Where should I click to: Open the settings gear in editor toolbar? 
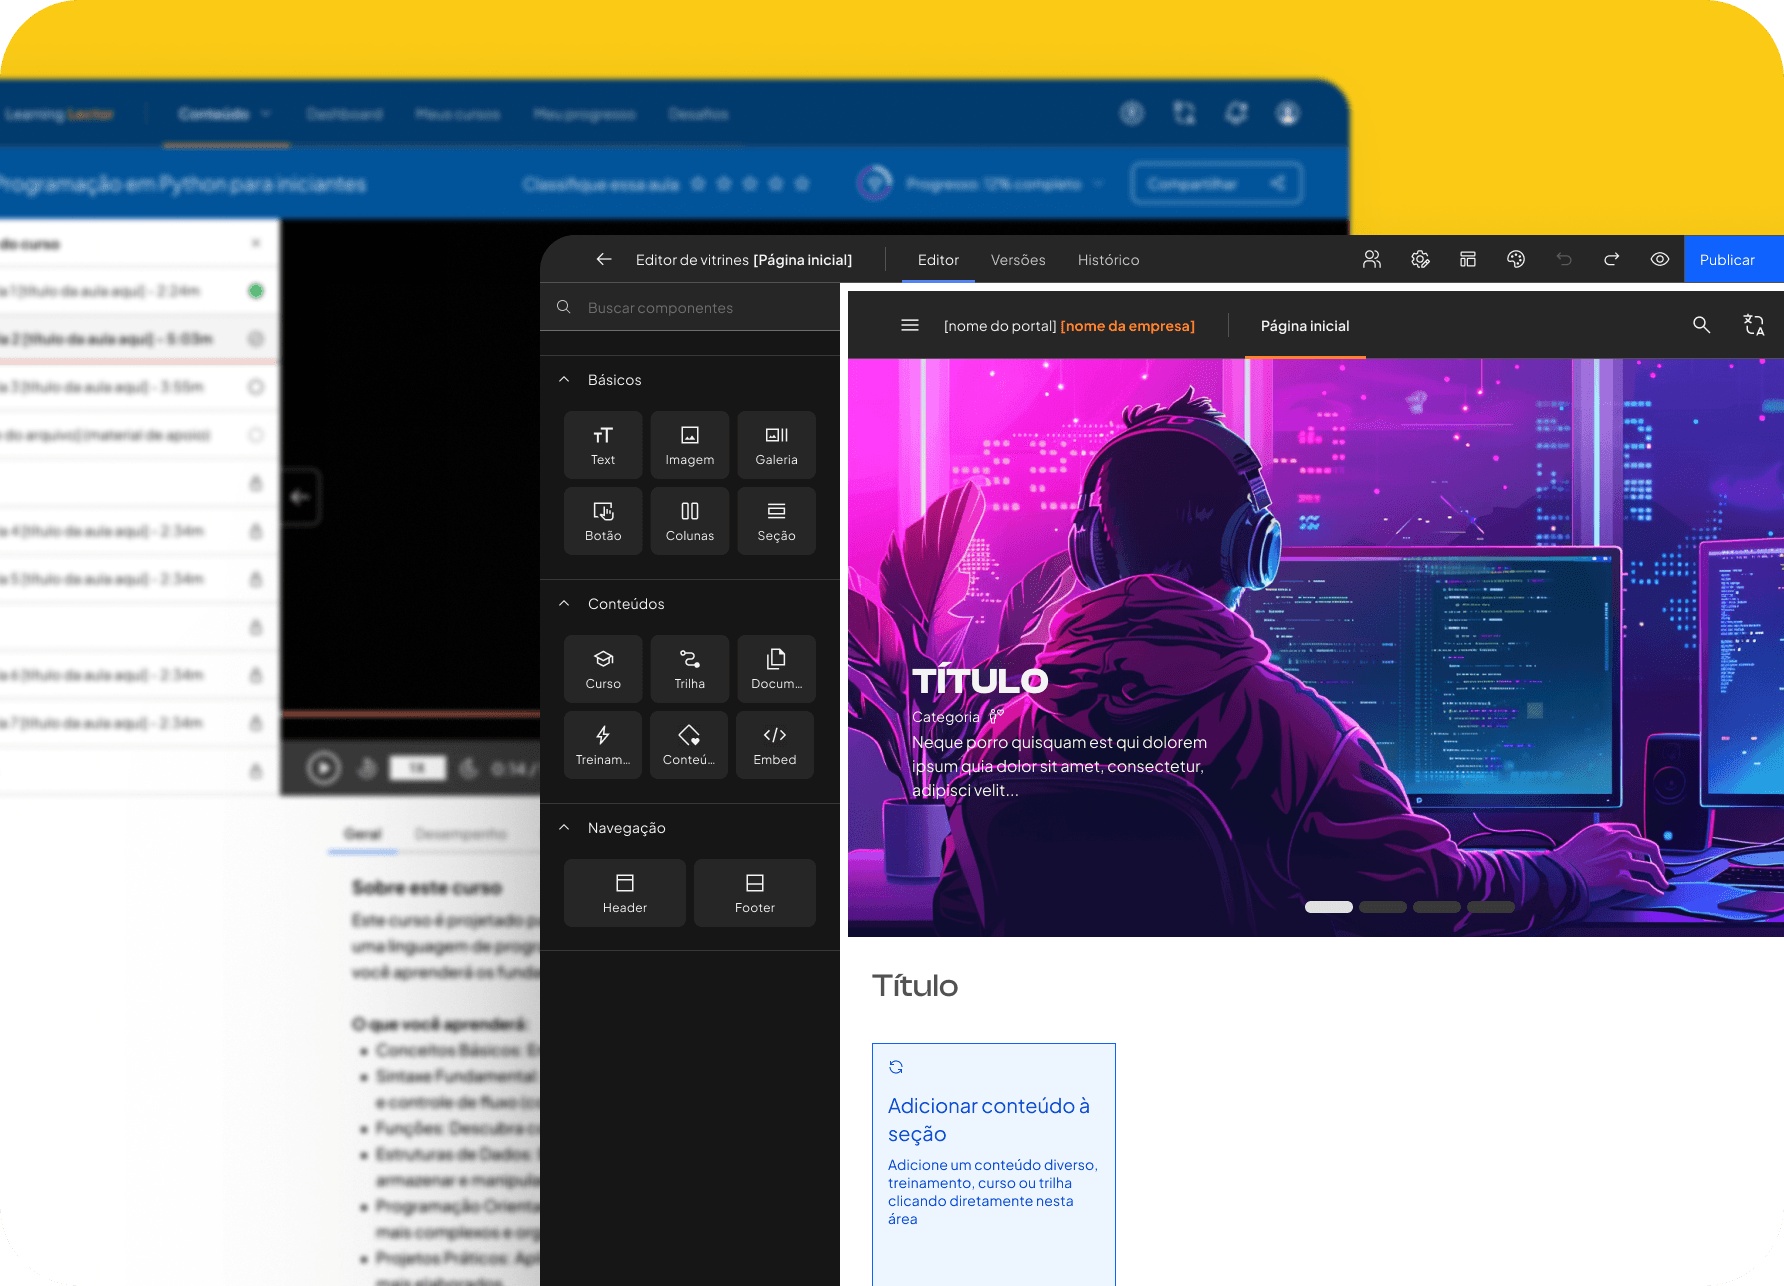click(x=1420, y=260)
